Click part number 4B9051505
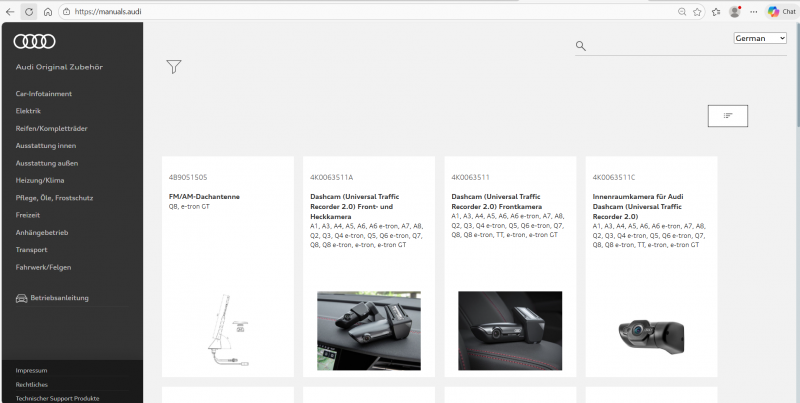Screen dimensions: 800x403 [188, 178]
